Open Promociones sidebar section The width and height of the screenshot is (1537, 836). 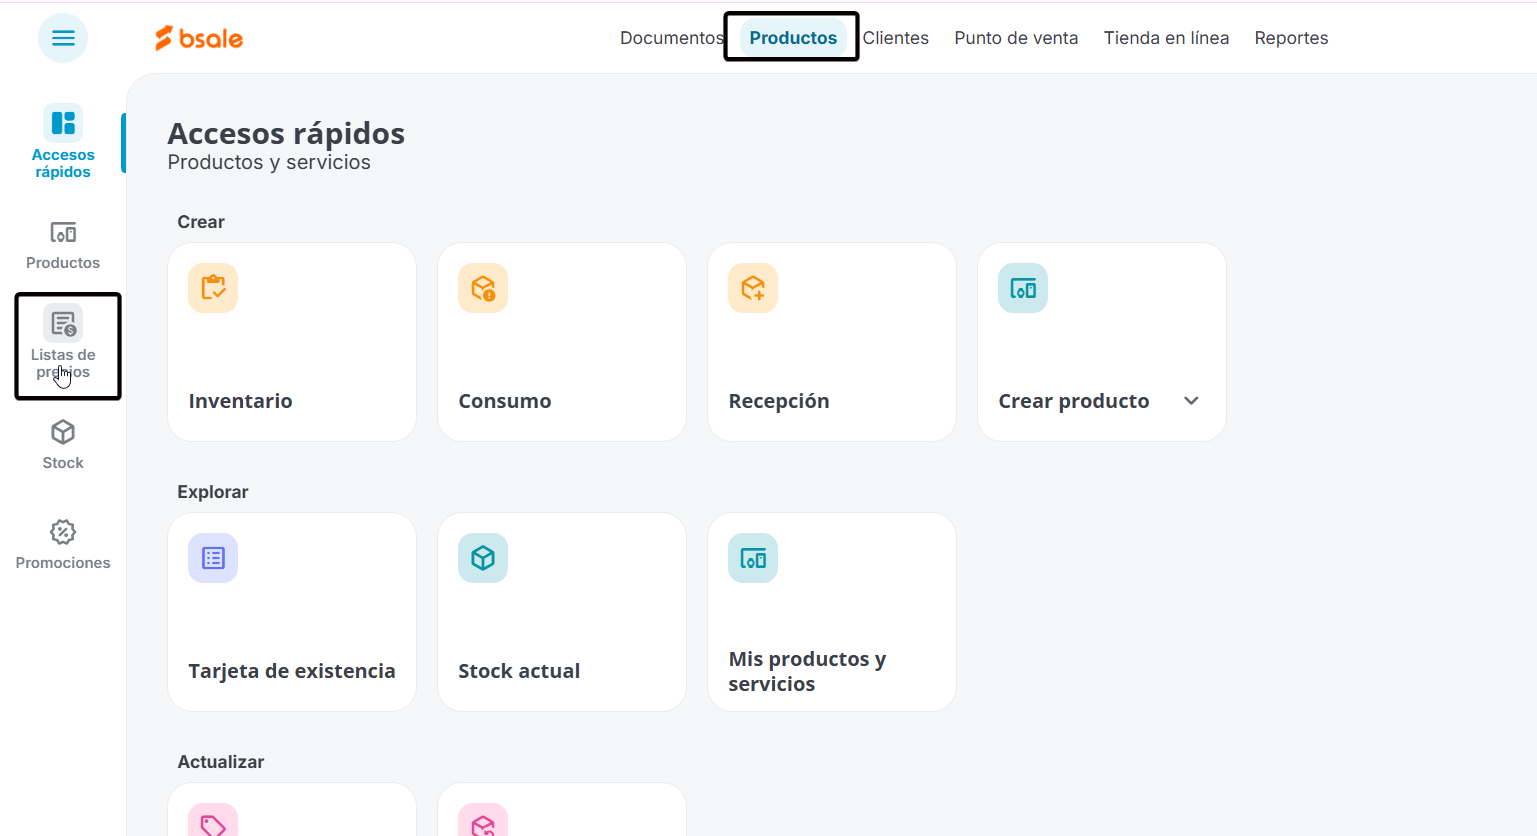pos(63,545)
